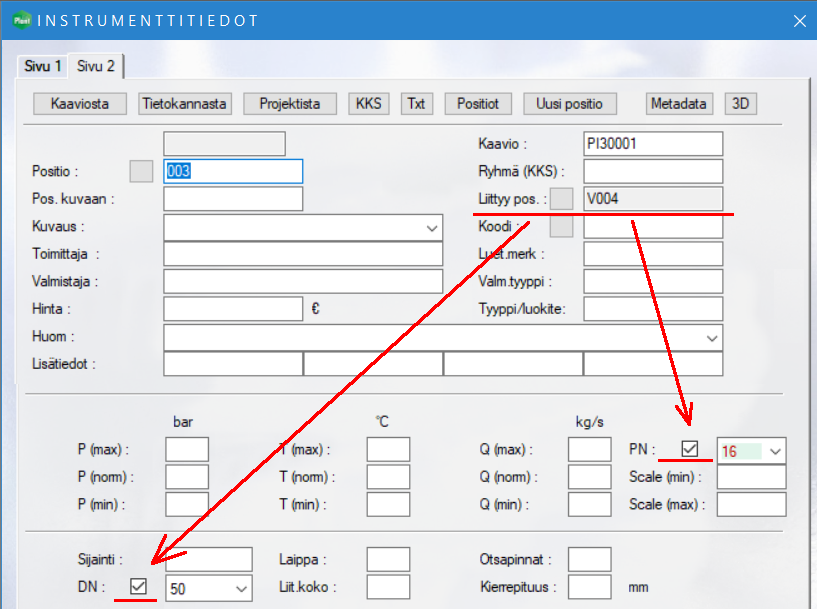Click the P (min) input field

point(187,505)
